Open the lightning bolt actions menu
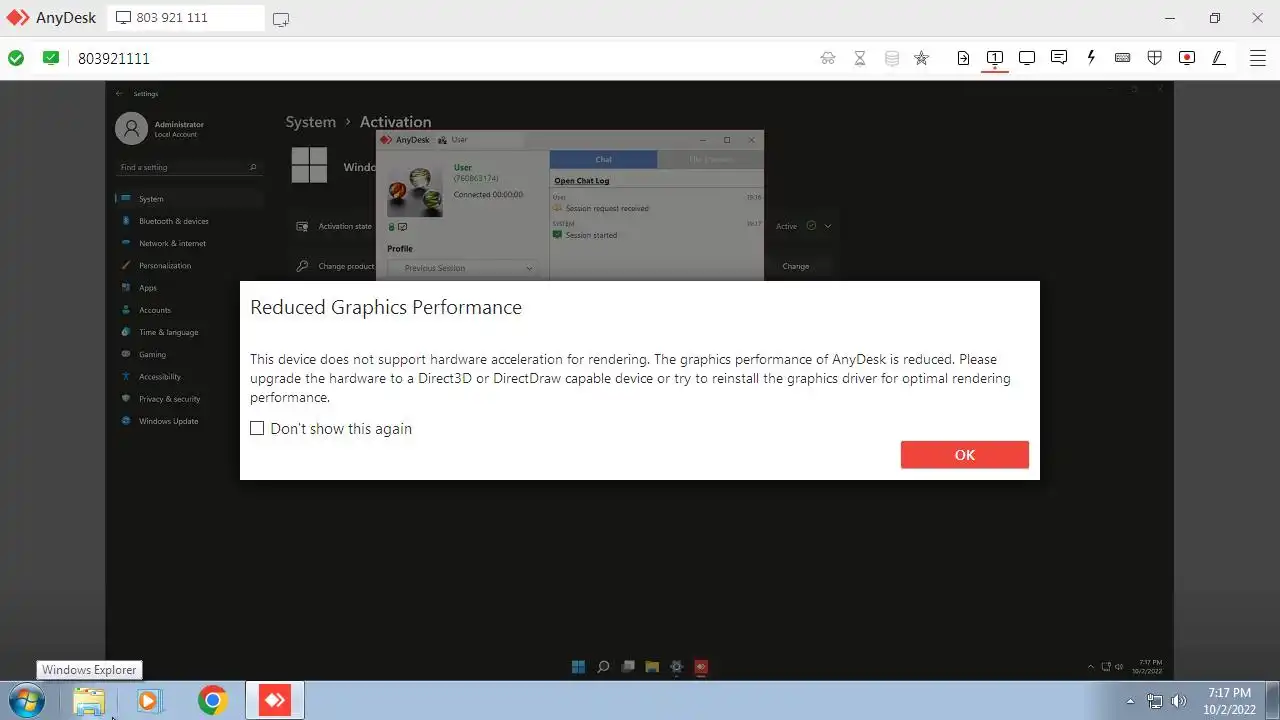The height and width of the screenshot is (720, 1280). click(1091, 58)
